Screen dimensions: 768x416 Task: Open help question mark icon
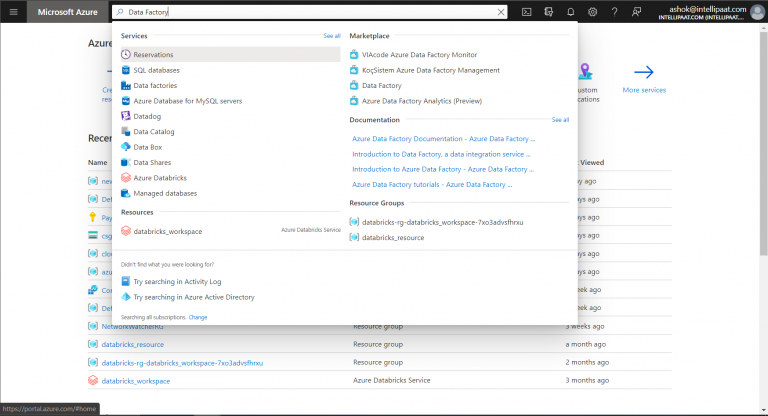(614, 12)
